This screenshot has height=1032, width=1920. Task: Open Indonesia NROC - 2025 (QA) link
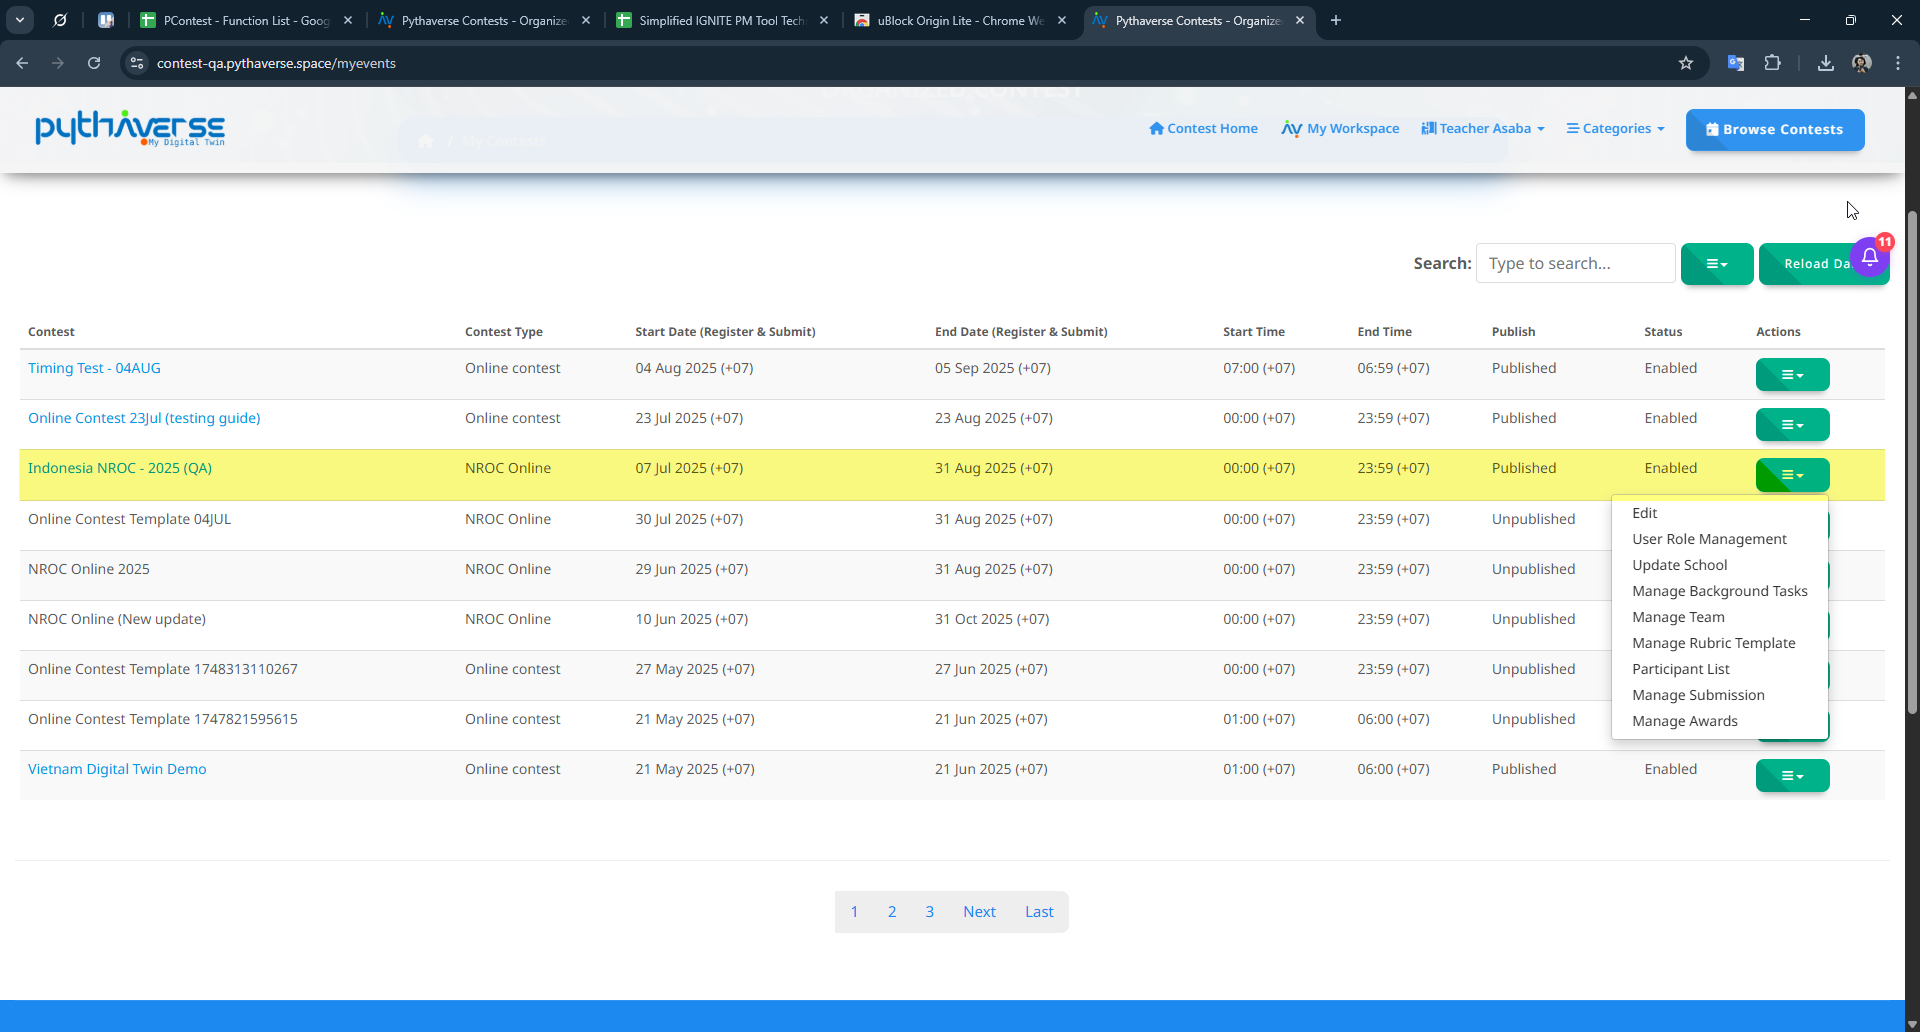[120, 468]
